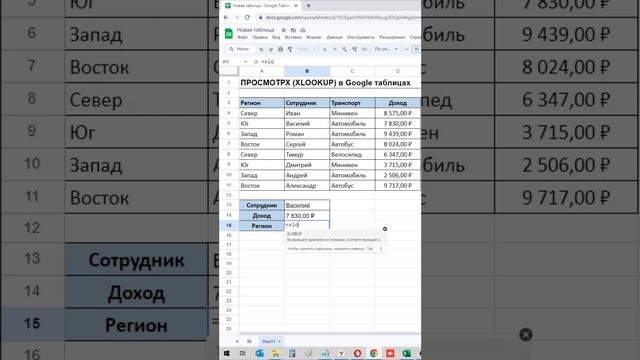Close the formula suggestion tooltip X
The width and height of the screenshot is (640, 360).
click(385, 229)
